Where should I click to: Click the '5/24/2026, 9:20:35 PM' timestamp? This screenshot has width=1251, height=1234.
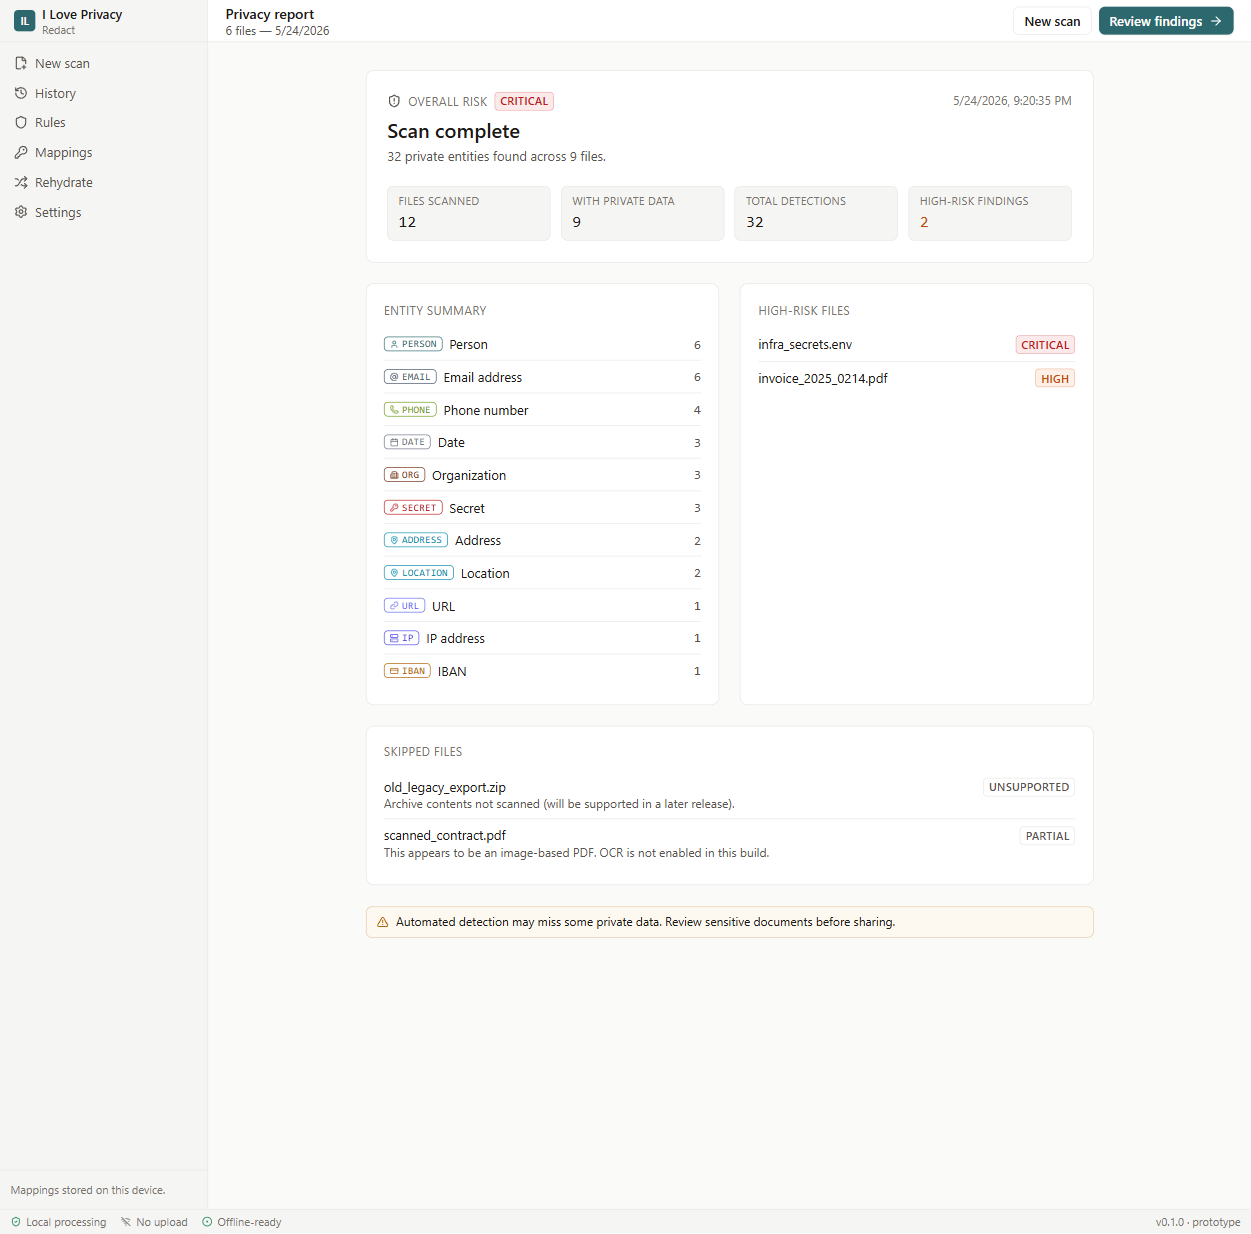pyautogui.click(x=1012, y=101)
